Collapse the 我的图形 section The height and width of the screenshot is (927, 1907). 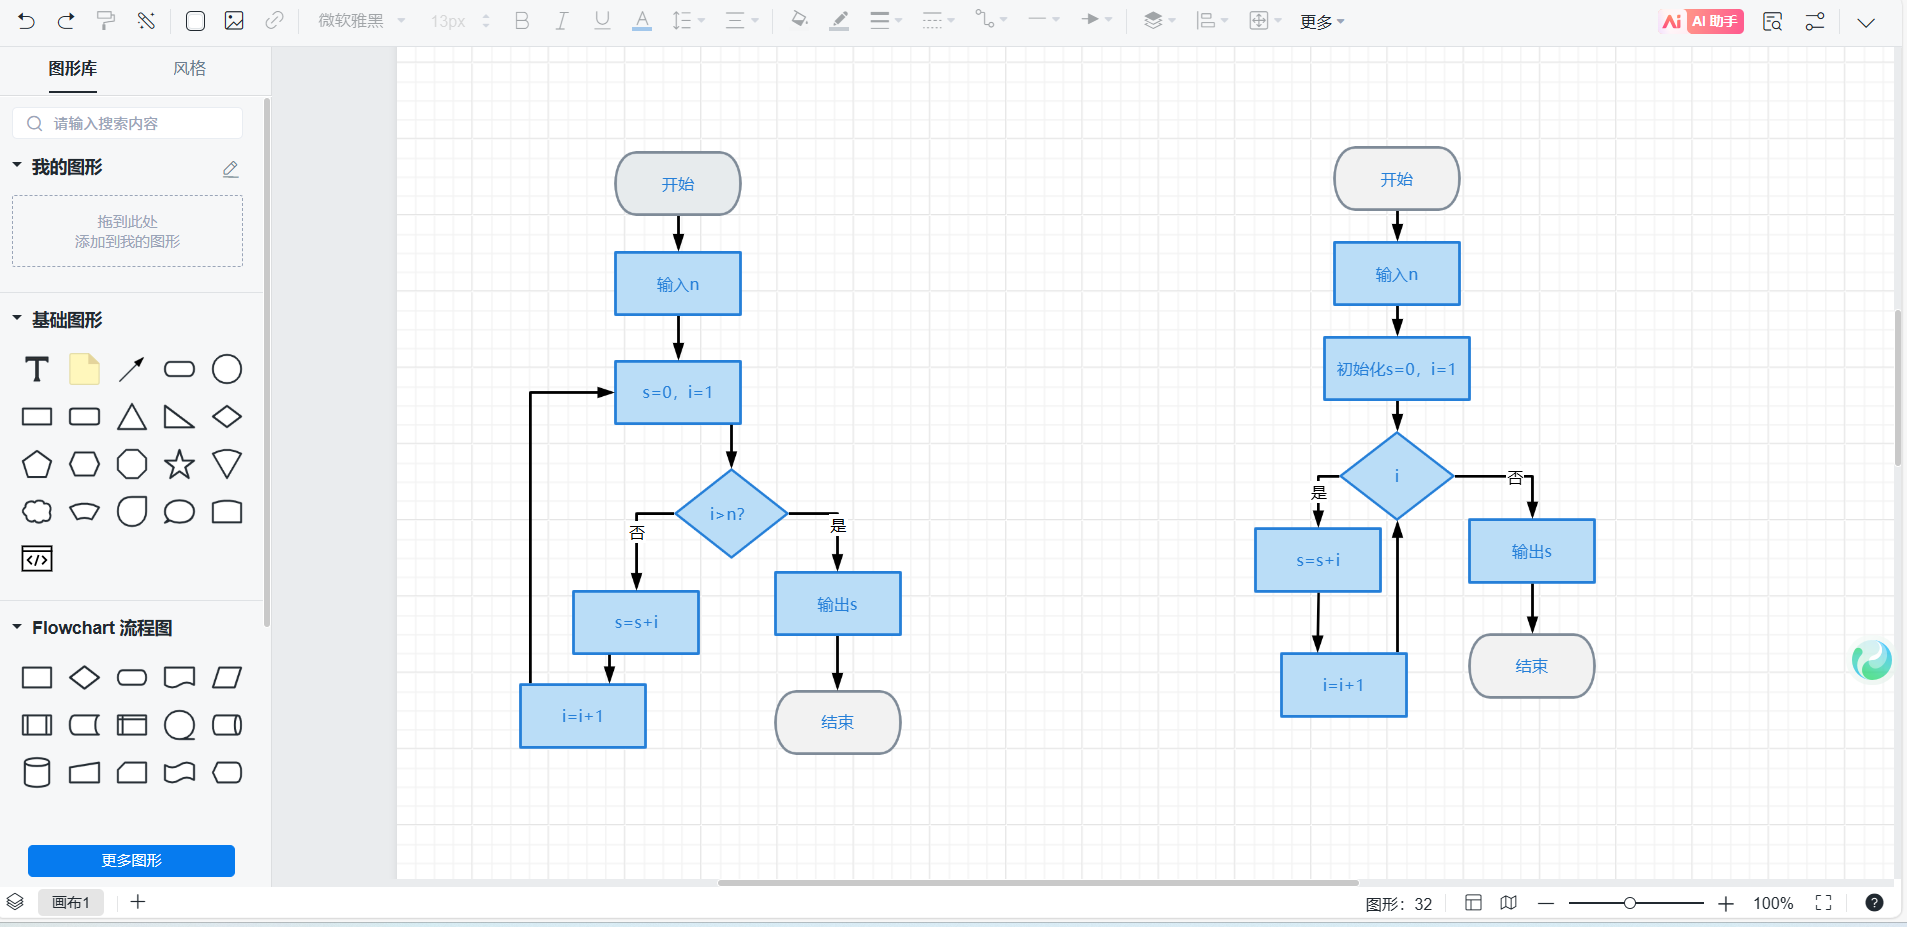[x=17, y=165]
